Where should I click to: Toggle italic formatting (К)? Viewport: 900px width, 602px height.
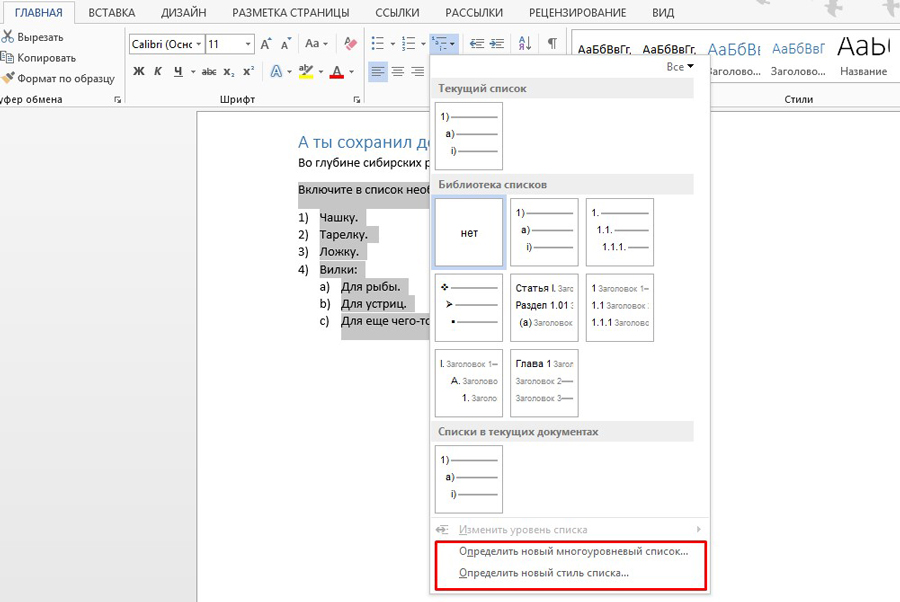pyautogui.click(x=158, y=72)
